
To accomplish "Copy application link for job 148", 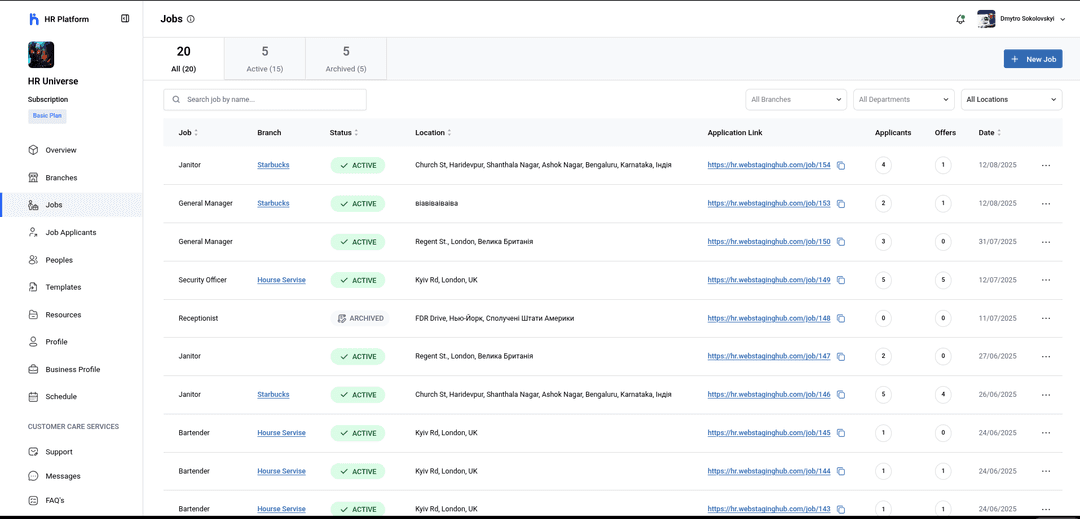I will tap(841, 318).
